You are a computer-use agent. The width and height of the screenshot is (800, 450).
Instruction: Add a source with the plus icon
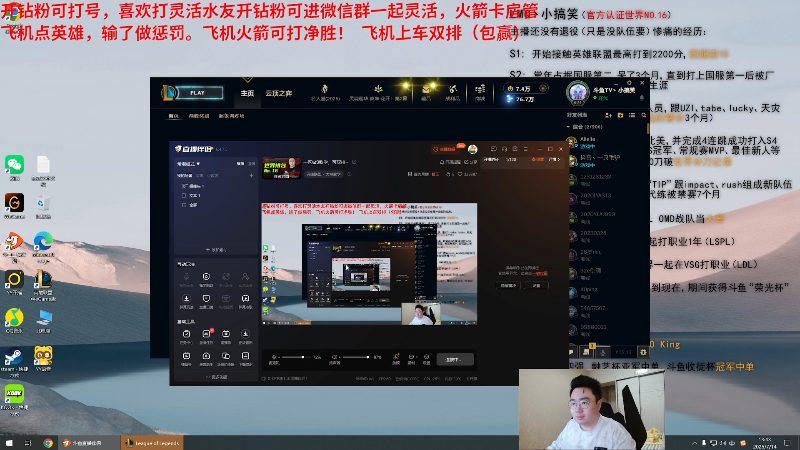click(x=252, y=176)
